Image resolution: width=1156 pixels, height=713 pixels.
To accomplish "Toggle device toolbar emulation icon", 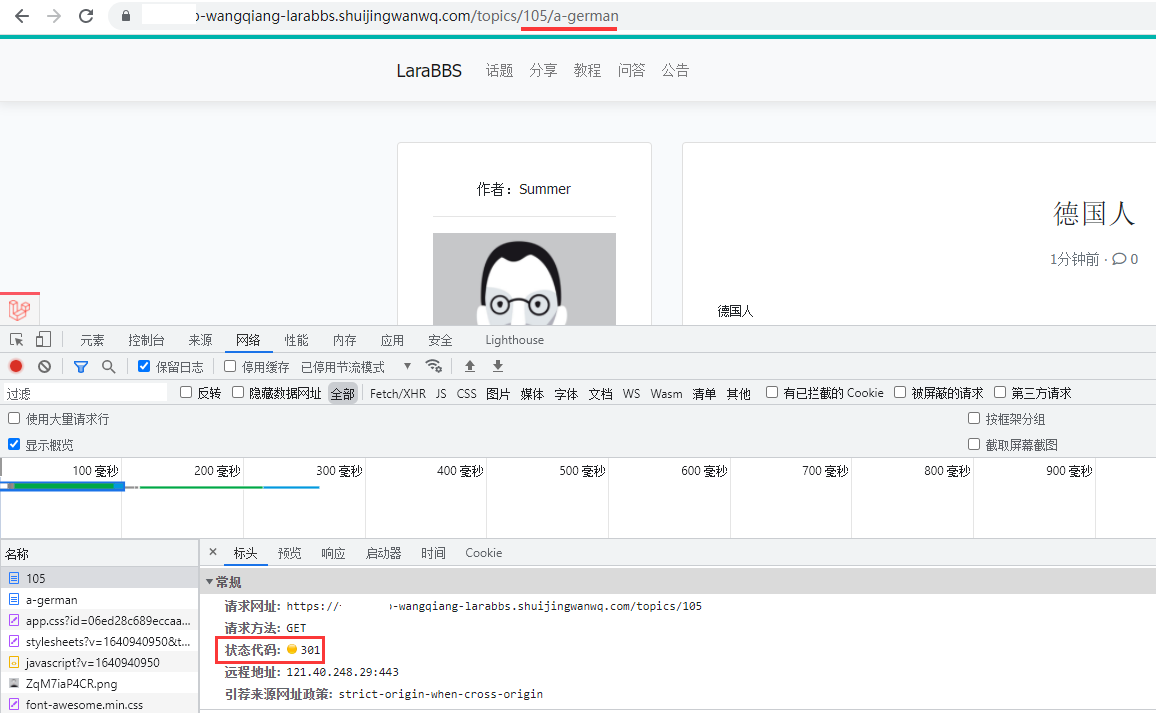I will 43,340.
